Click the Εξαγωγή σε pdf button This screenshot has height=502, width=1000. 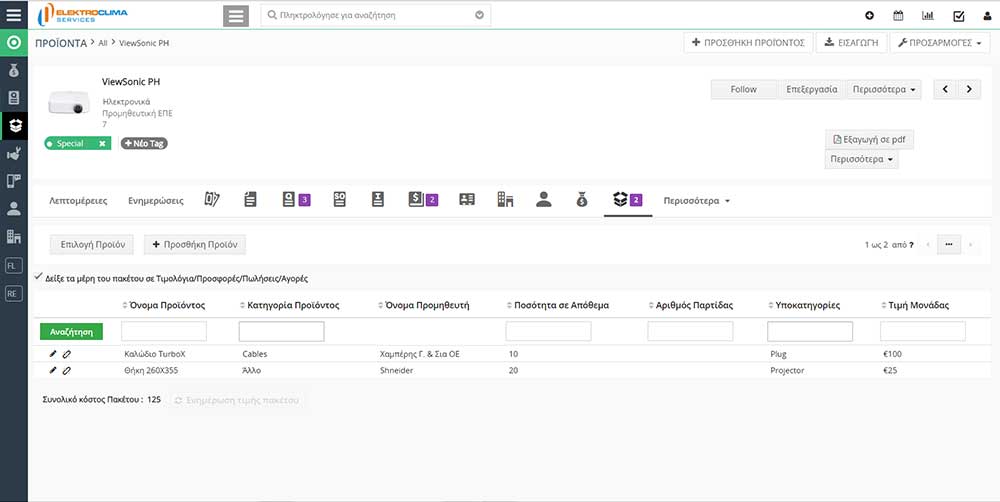[869, 139]
